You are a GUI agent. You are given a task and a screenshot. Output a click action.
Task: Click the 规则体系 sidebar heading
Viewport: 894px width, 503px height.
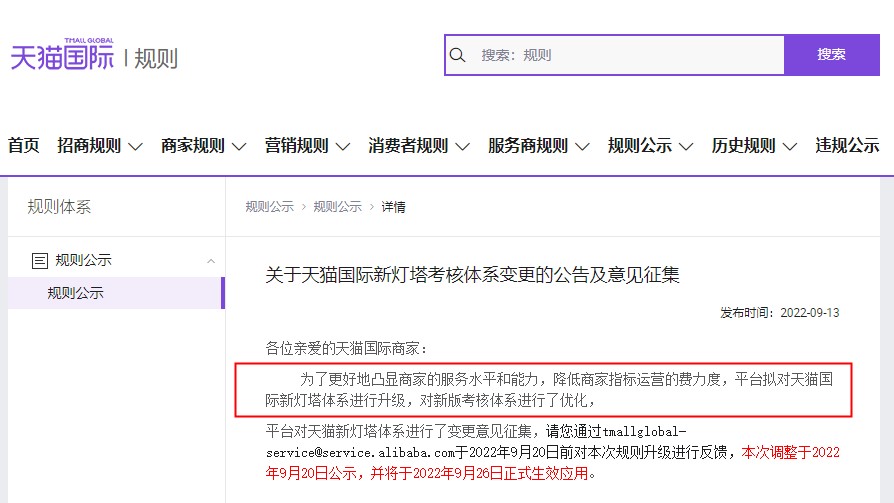59,206
